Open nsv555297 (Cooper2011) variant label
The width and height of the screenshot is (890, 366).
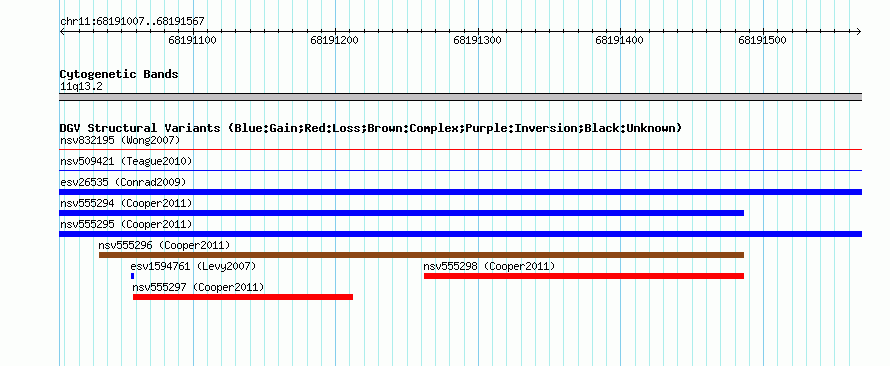(198, 287)
